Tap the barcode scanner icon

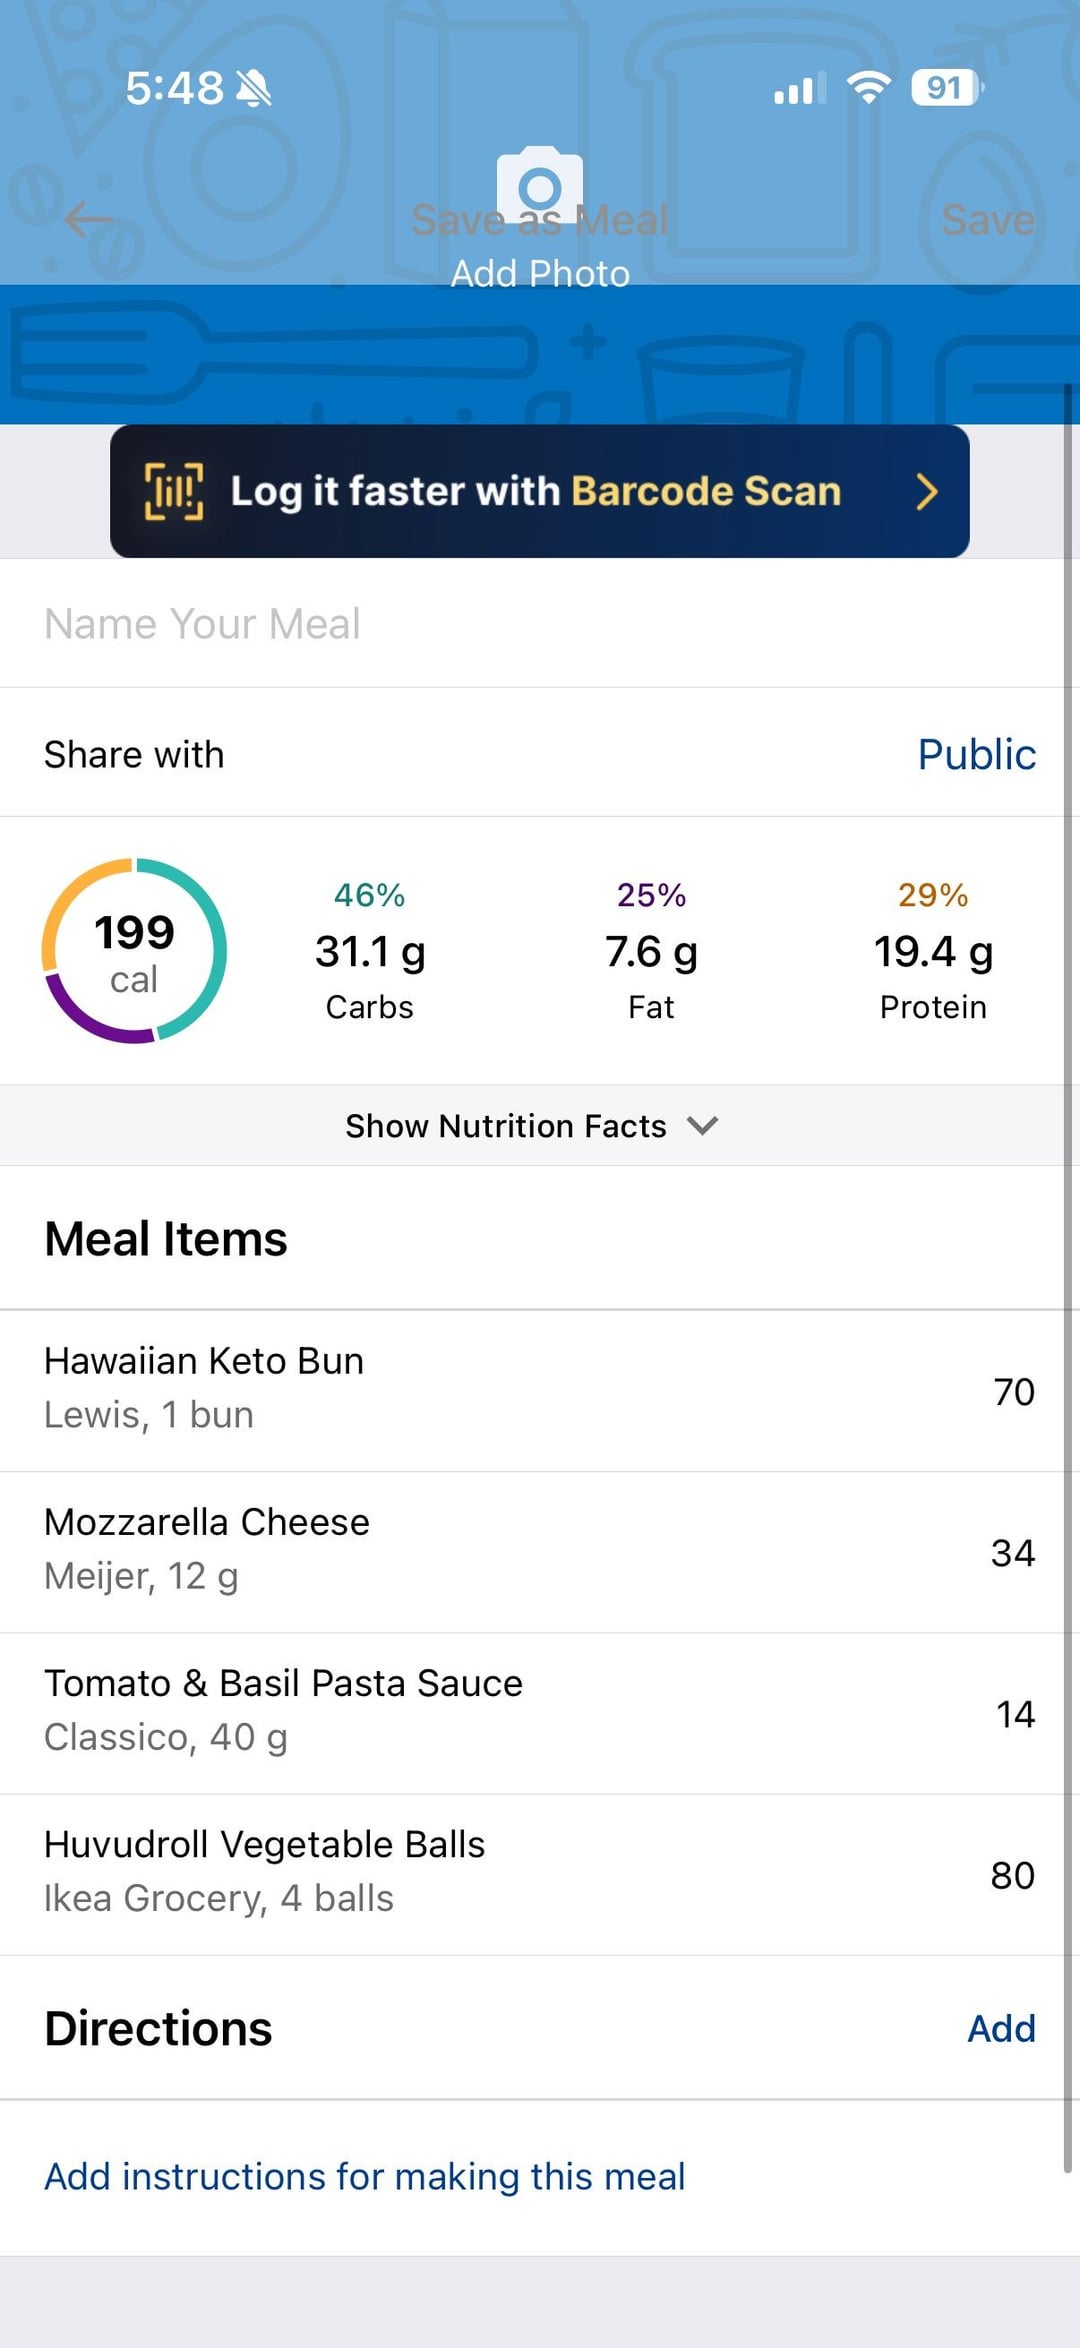[174, 491]
